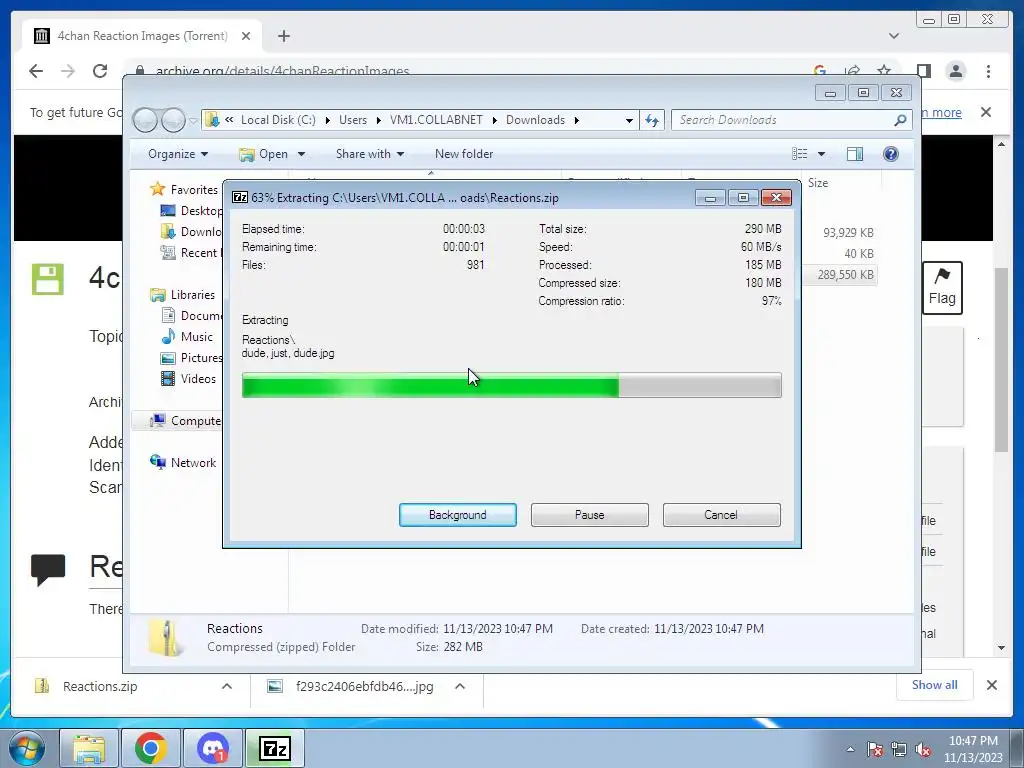The image size is (1024, 768).
Task: Click Users in the address breadcrumb
Action: click(353, 120)
